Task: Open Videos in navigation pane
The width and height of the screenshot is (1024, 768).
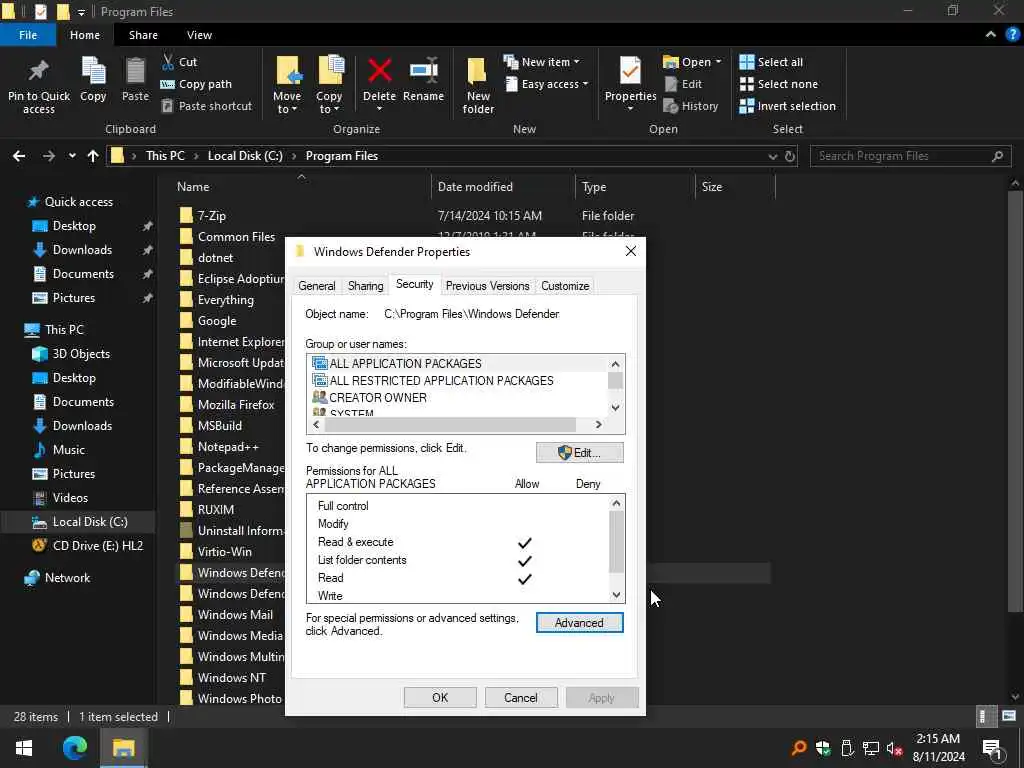Action: (x=70, y=498)
